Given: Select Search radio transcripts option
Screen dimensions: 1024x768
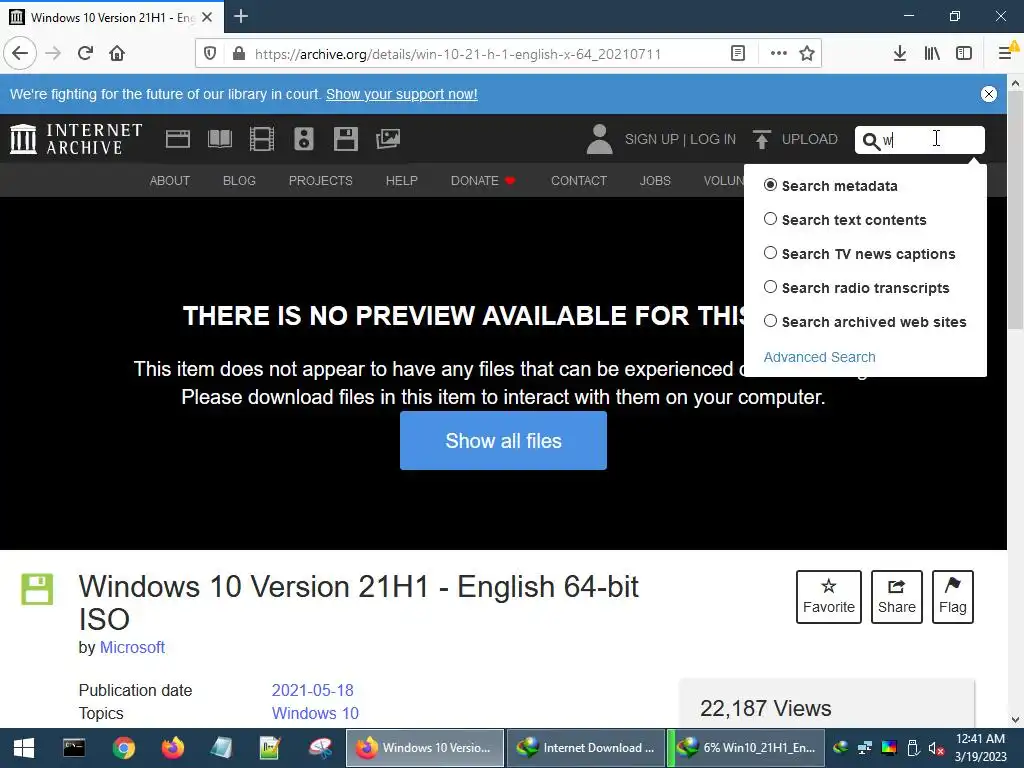Looking at the screenshot, I should (771, 287).
